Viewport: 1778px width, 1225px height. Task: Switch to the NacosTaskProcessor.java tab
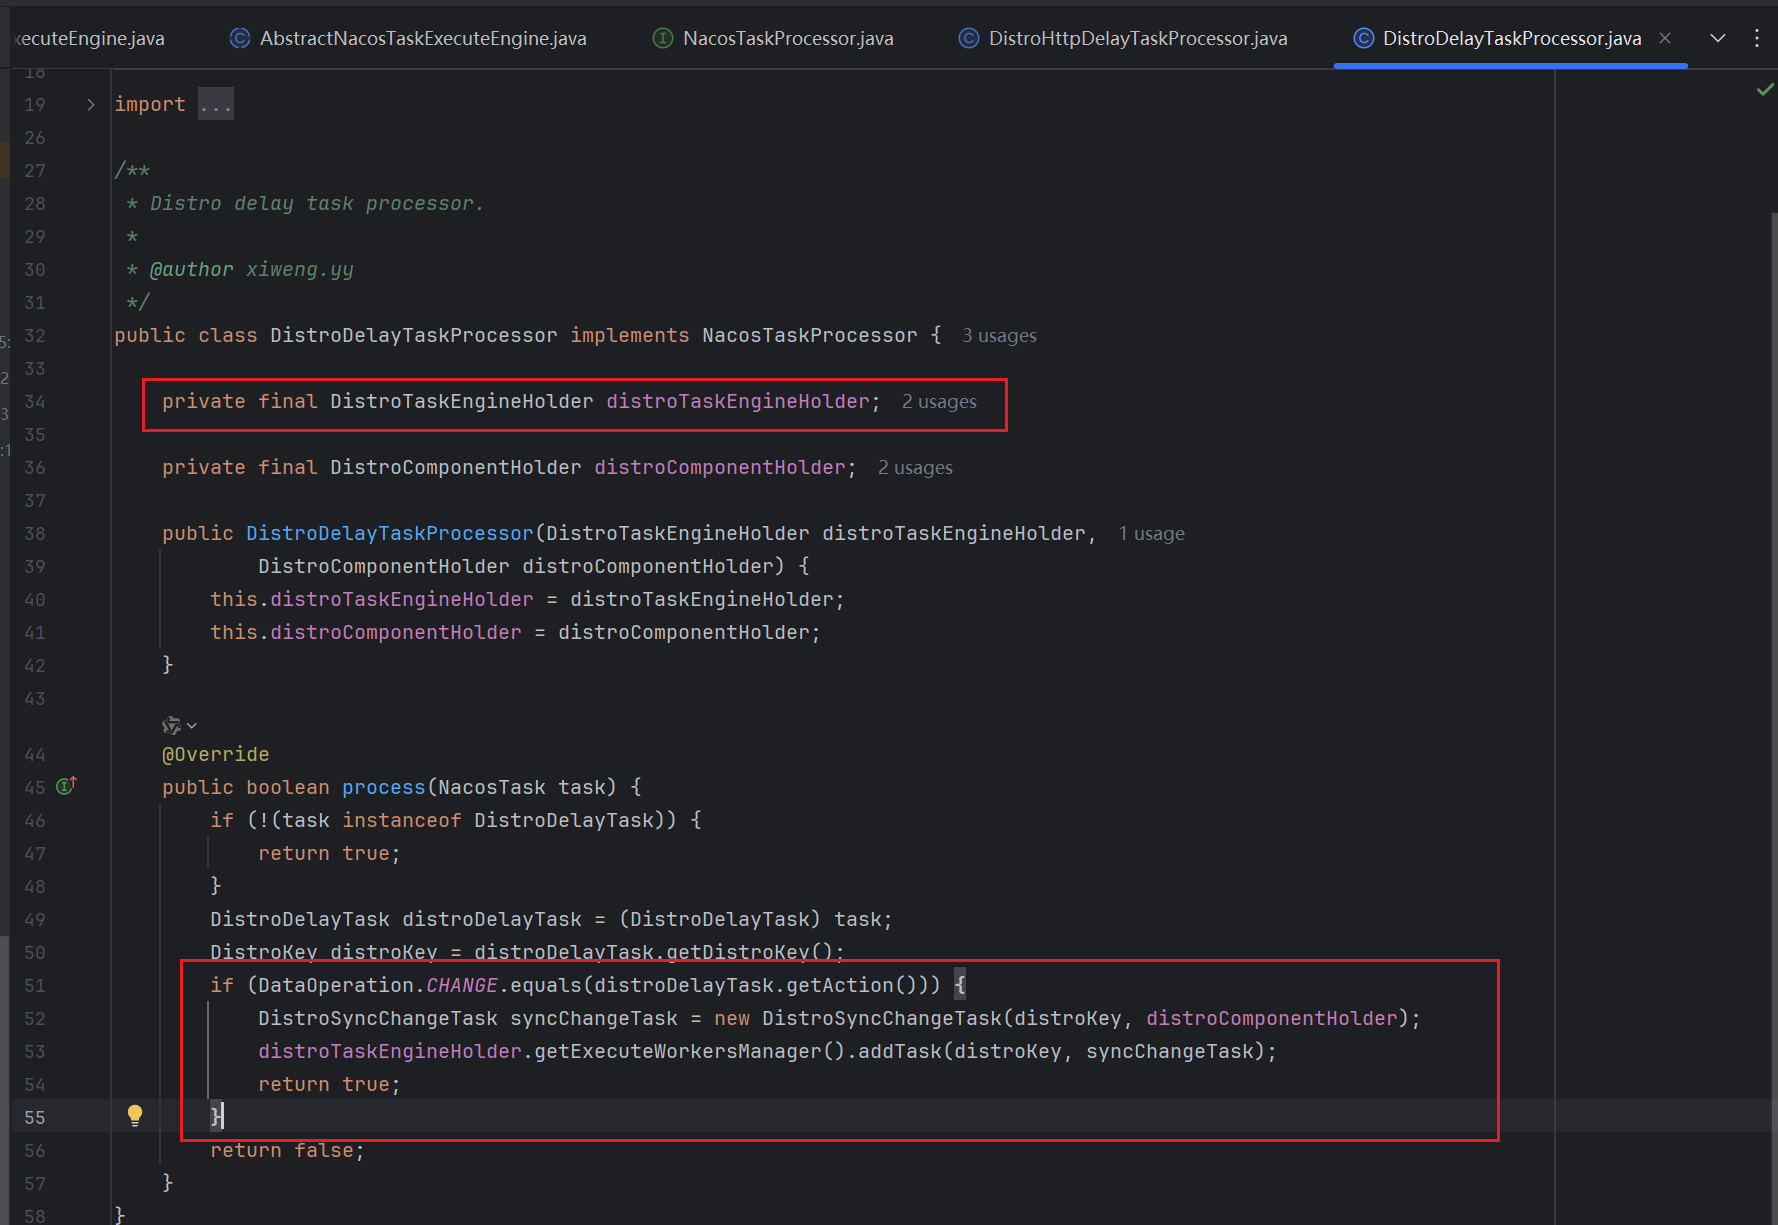(x=787, y=38)
